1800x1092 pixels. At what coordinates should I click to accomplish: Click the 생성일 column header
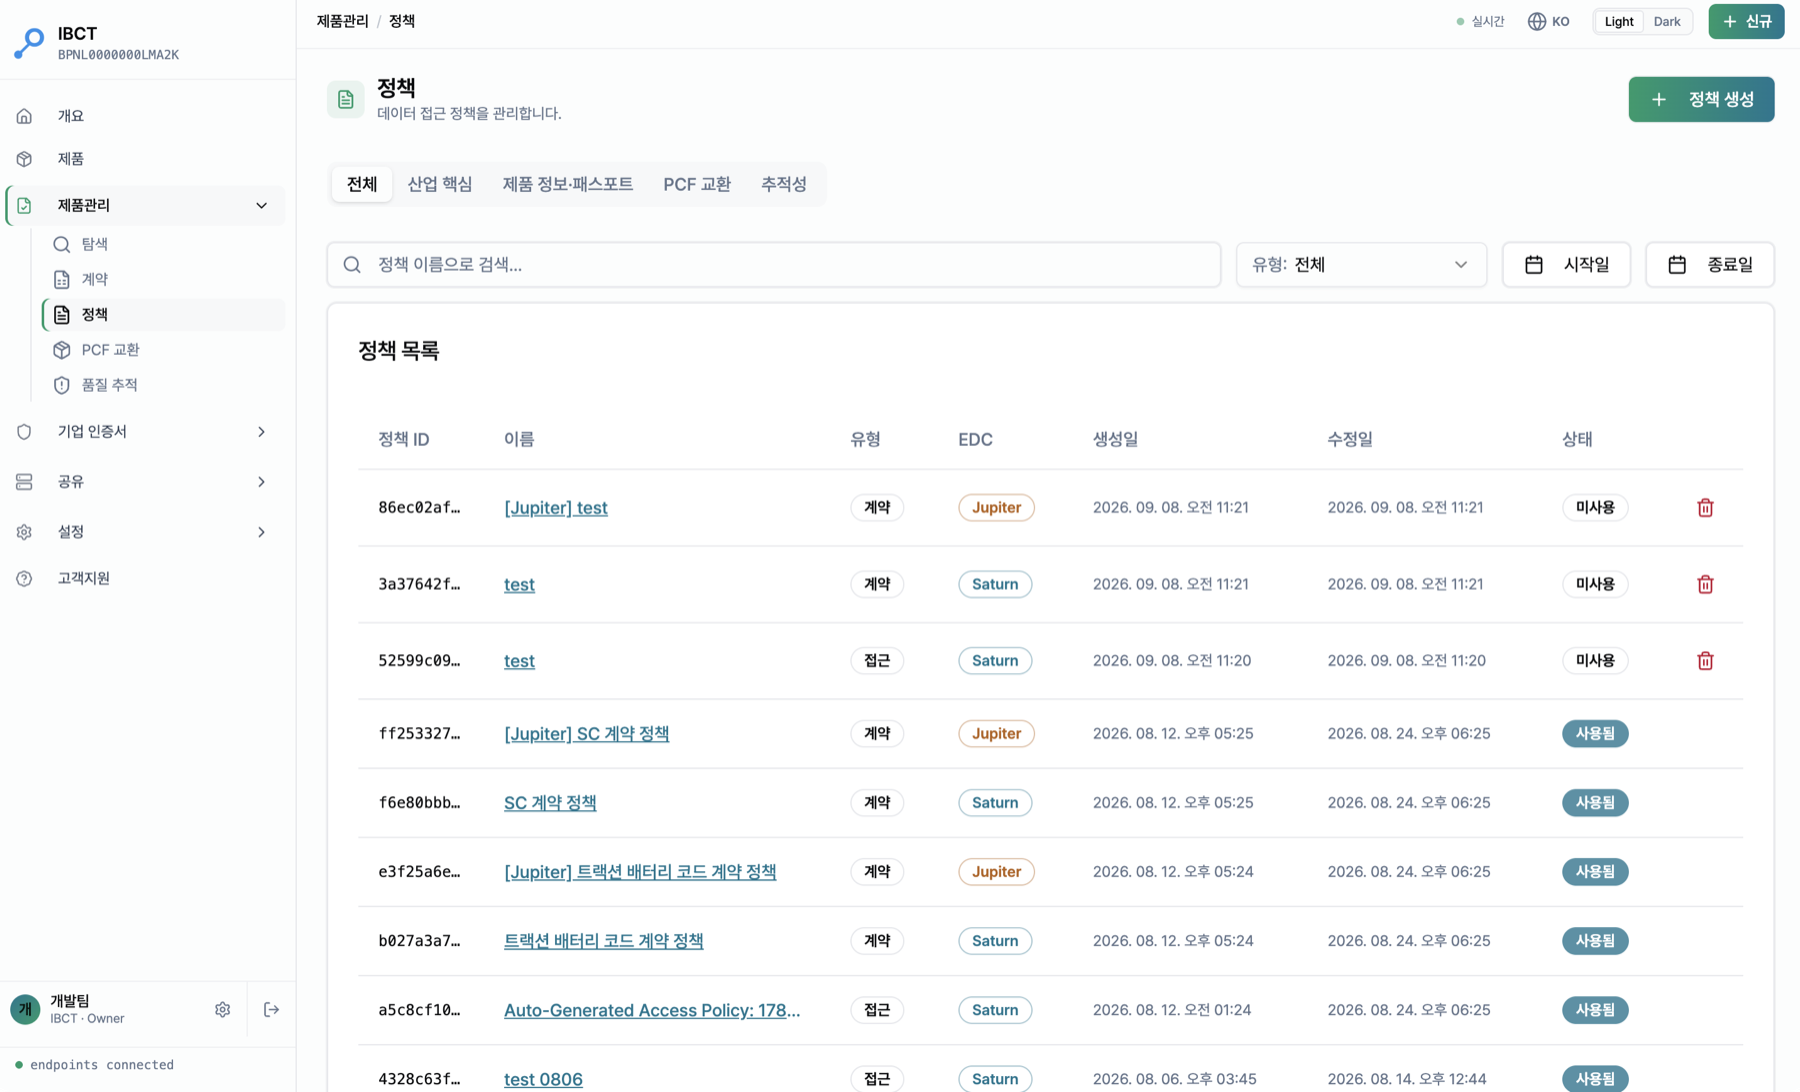pyautogui.click(x=1115, y=440)
